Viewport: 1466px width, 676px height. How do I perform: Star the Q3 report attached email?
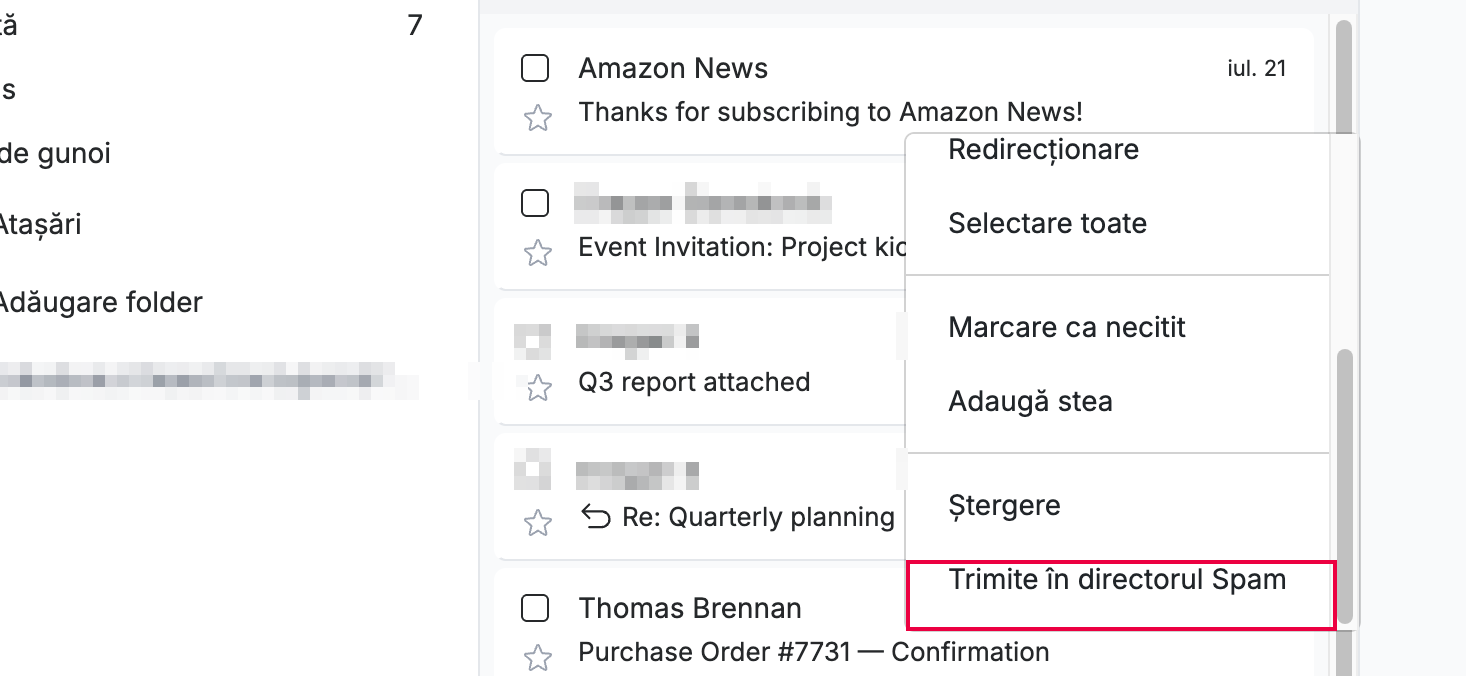coord(538,388)
